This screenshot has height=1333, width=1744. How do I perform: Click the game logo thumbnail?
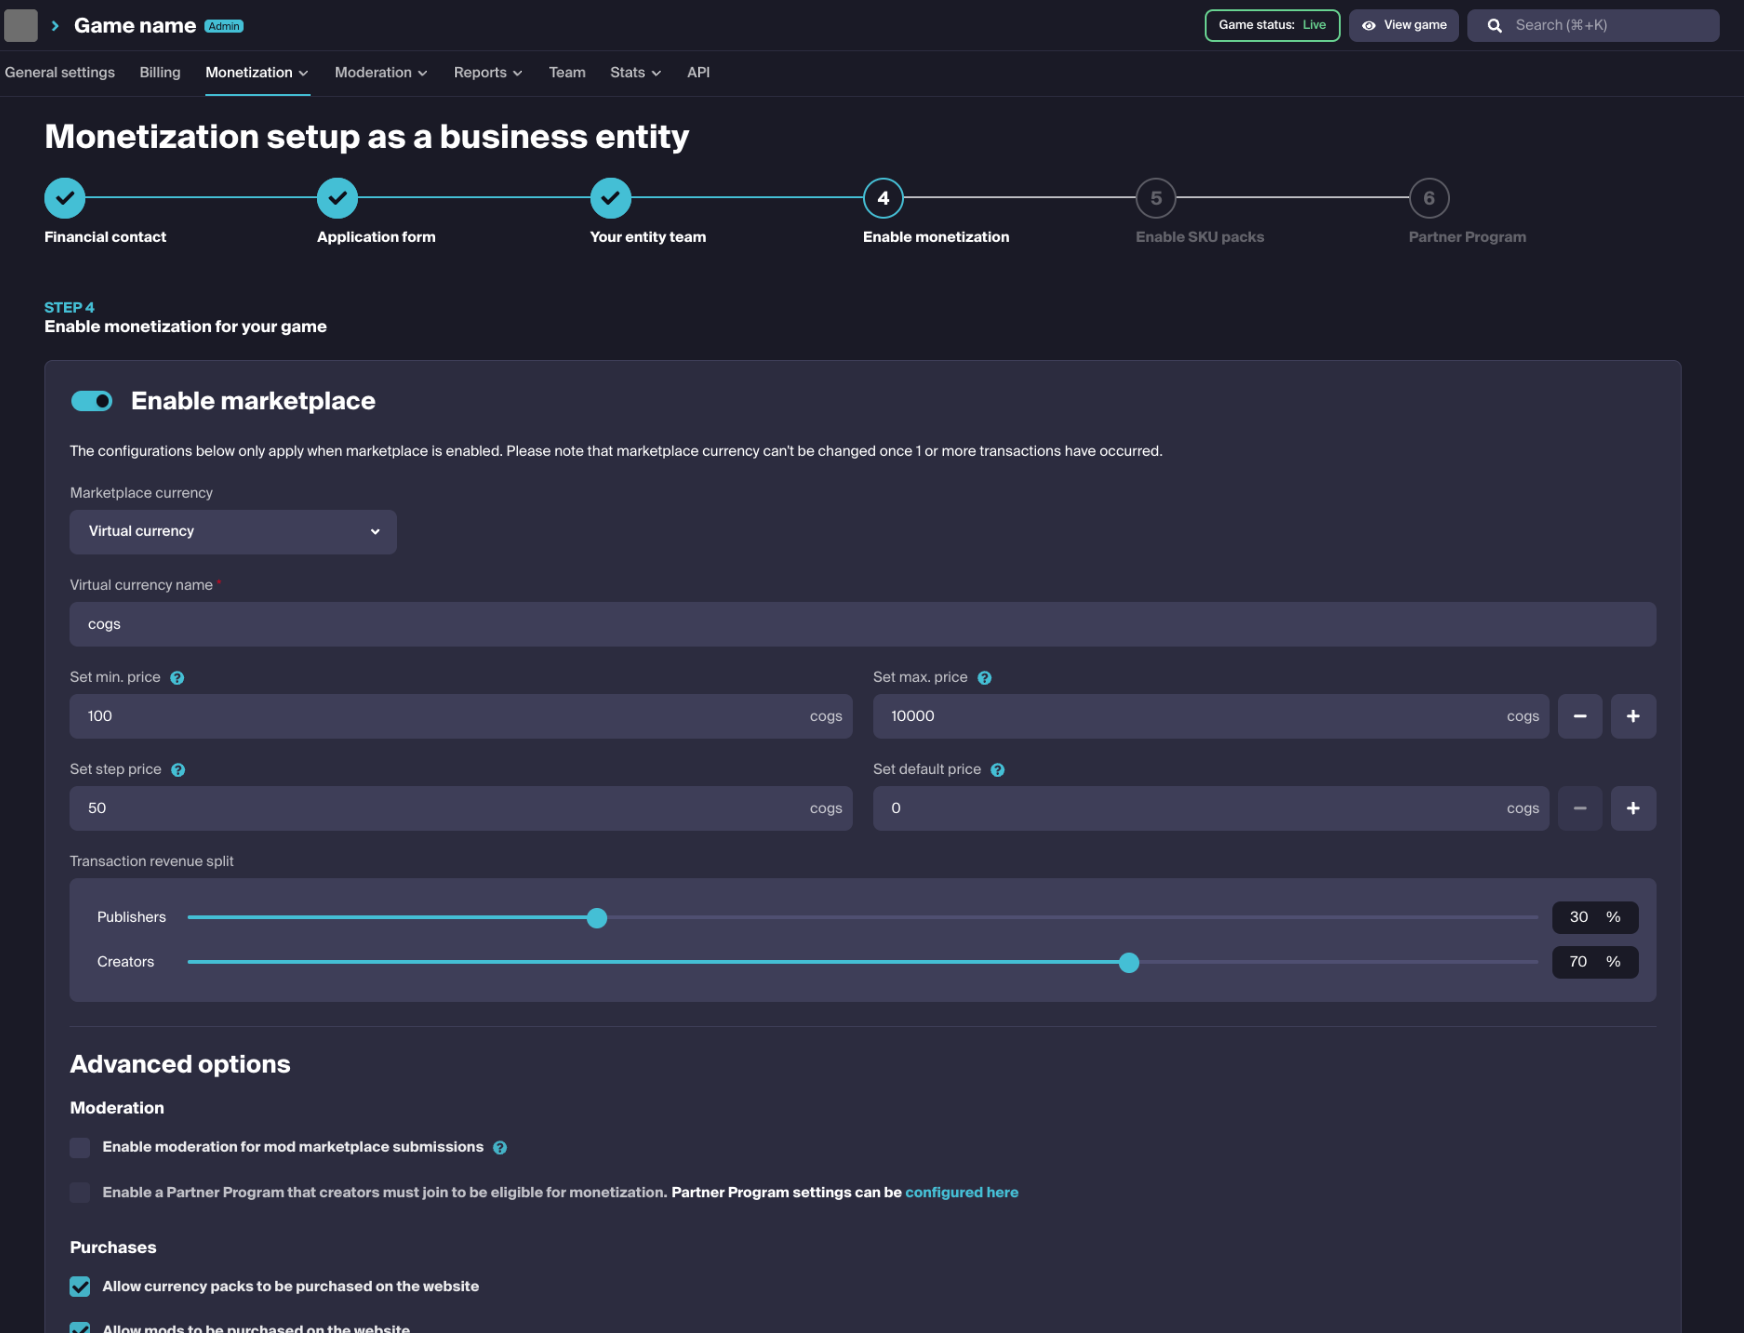click(x=21, y=25)
